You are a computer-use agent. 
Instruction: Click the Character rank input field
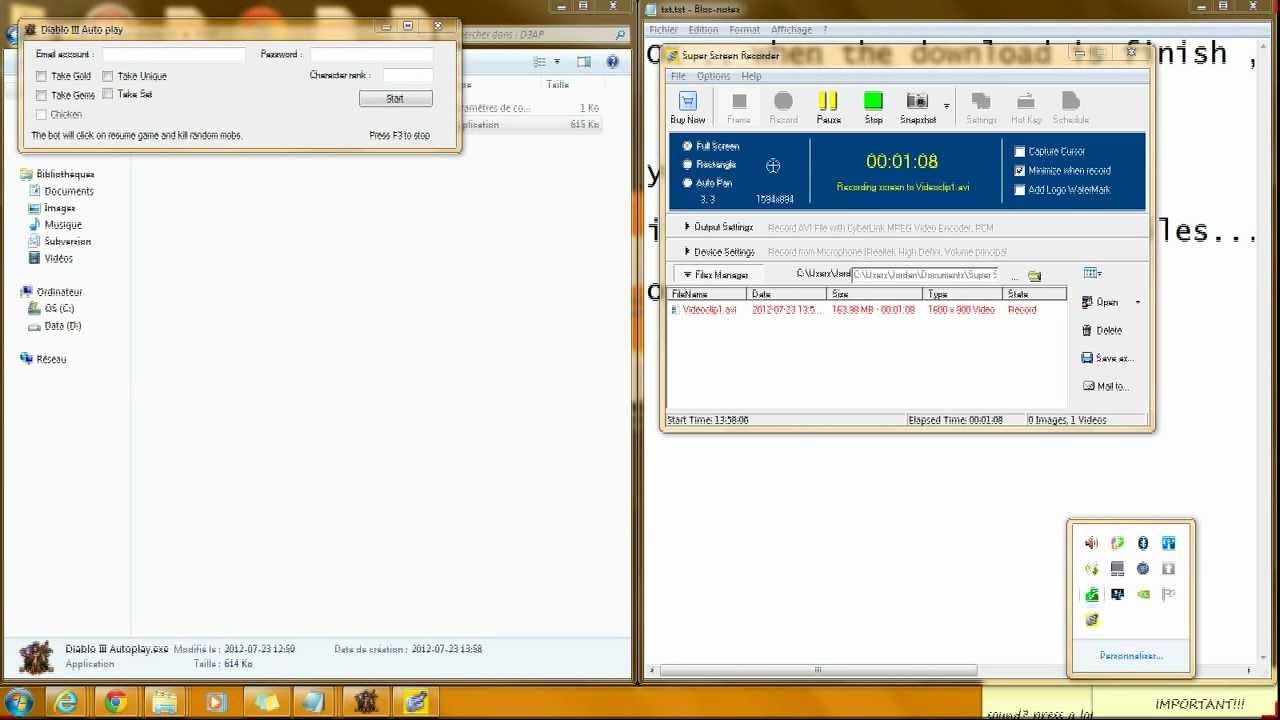click(x=408, y=75)
